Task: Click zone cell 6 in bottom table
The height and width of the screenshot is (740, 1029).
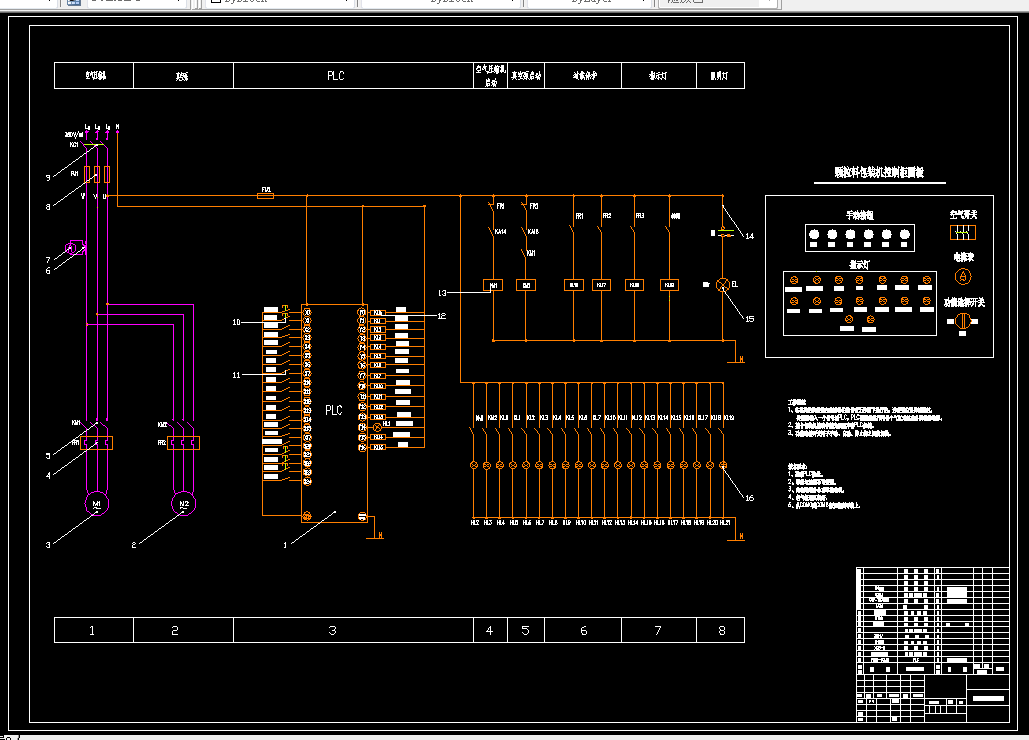Action: (x=583, y=630)
